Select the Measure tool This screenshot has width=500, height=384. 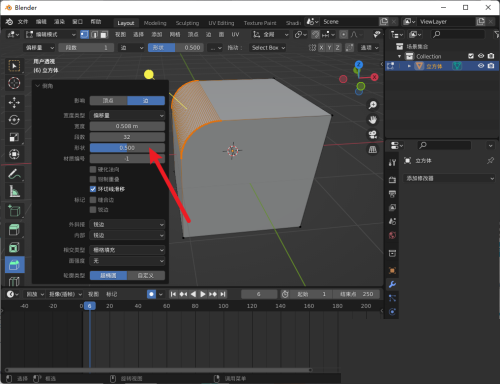click(x=14, y=191)
